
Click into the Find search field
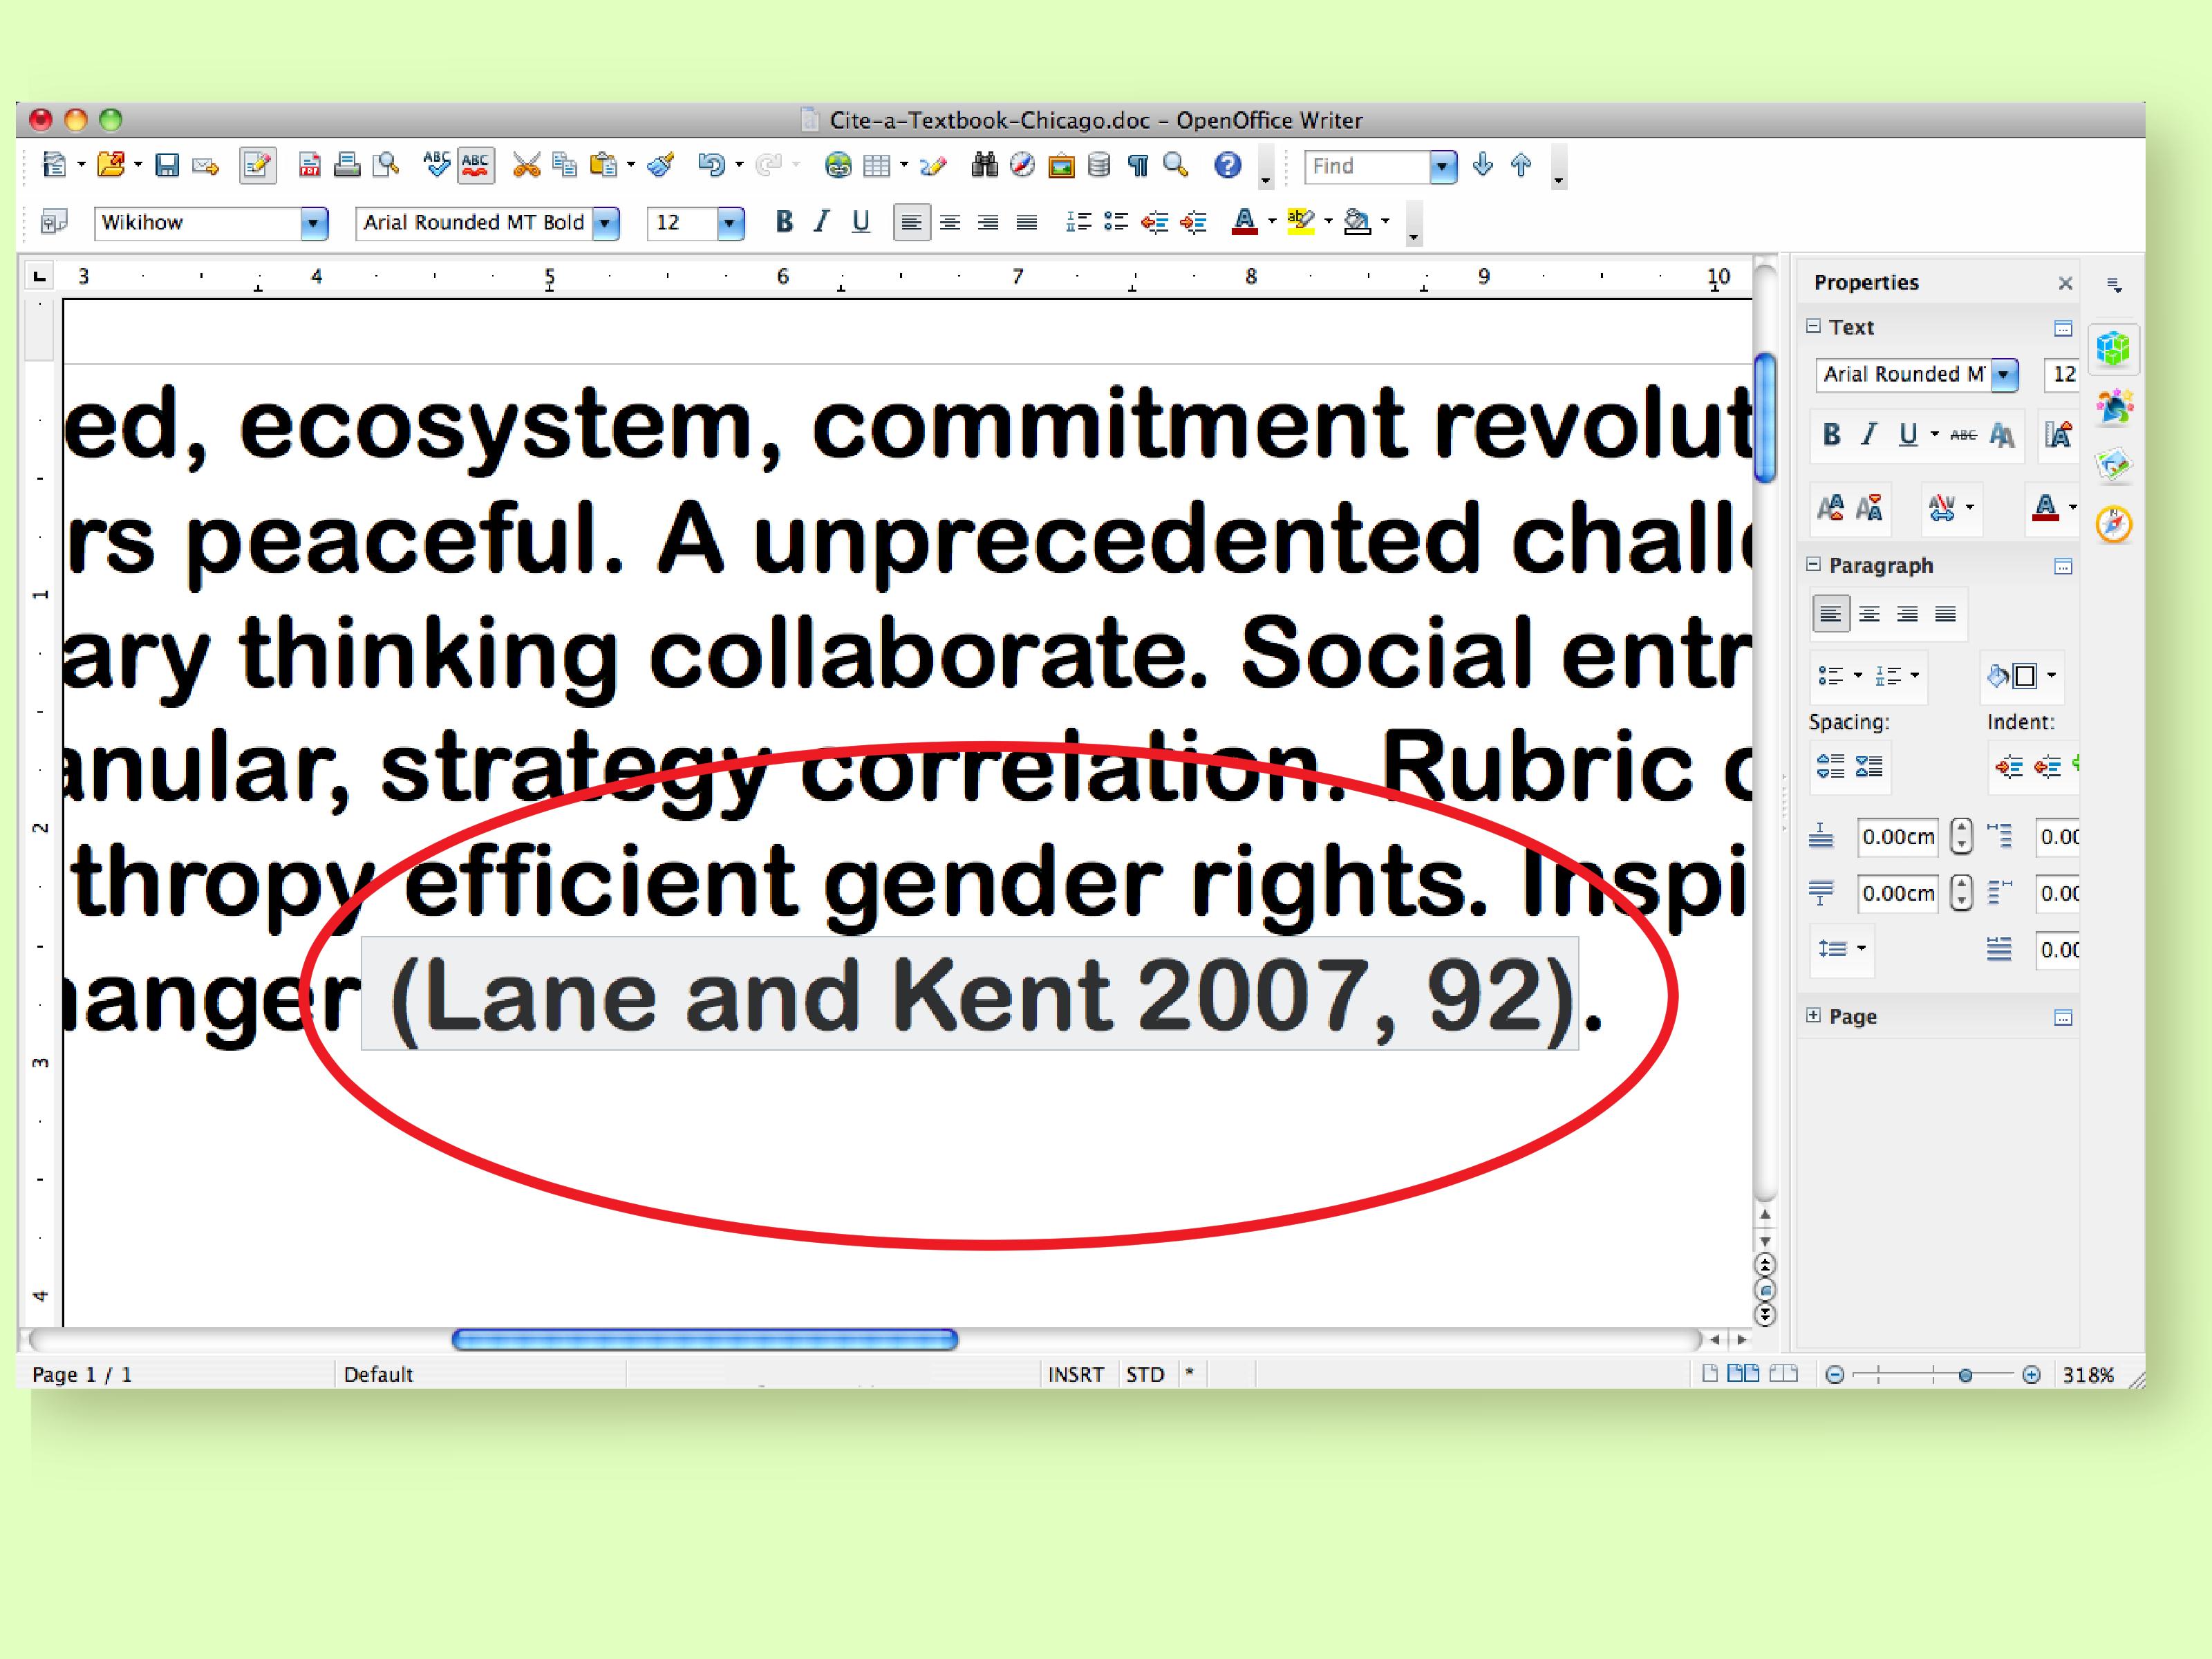click(1366, 166)
